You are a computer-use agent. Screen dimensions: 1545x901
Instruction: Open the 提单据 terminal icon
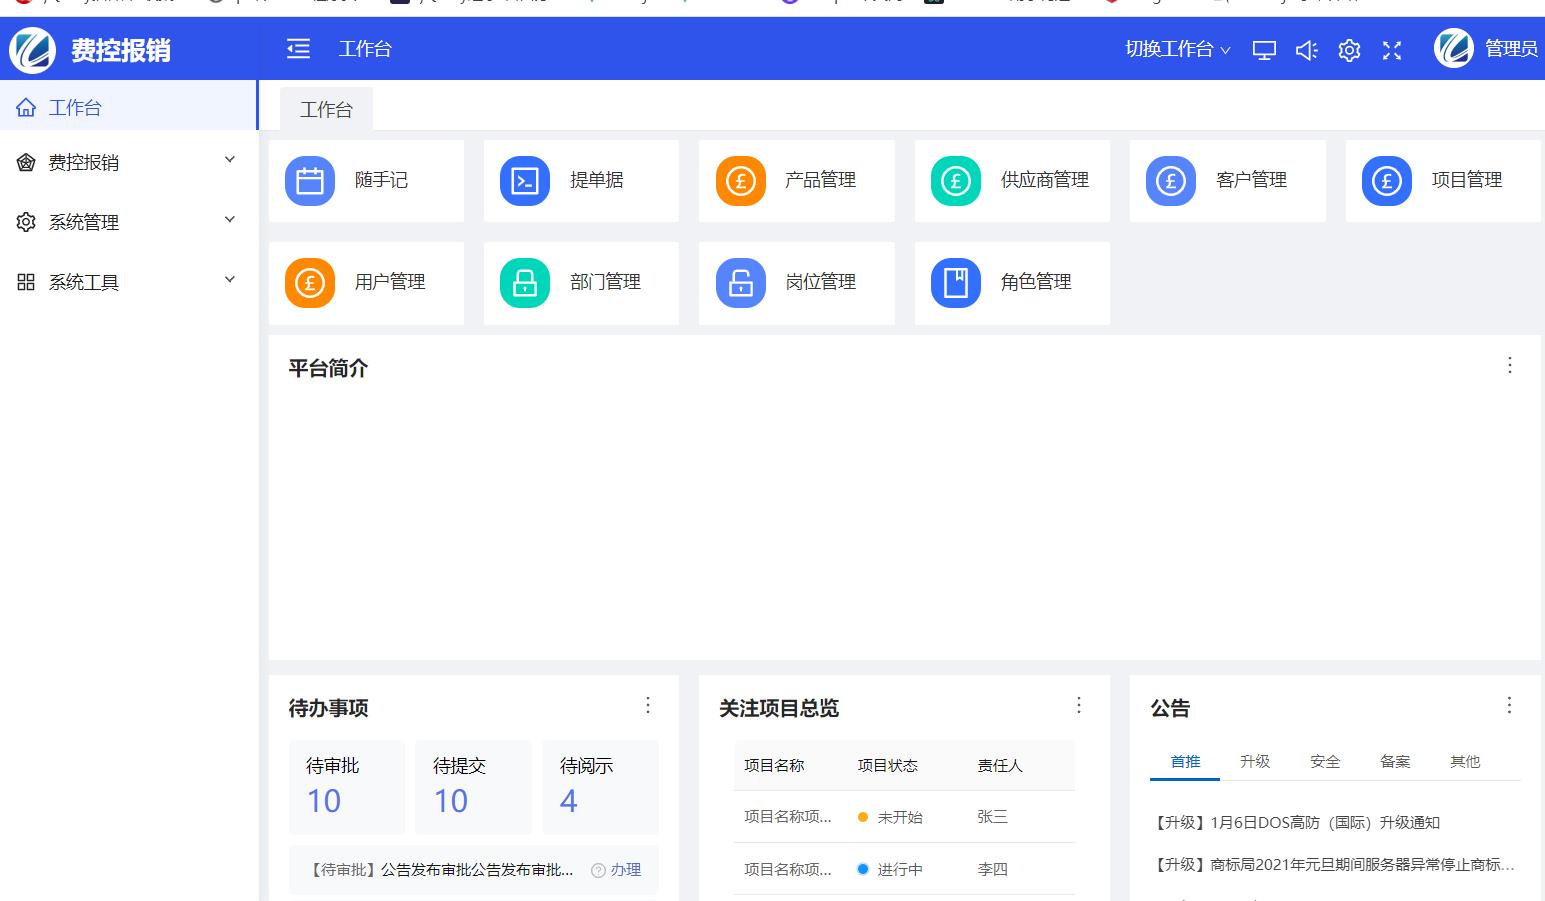click(x=525, y=181)
